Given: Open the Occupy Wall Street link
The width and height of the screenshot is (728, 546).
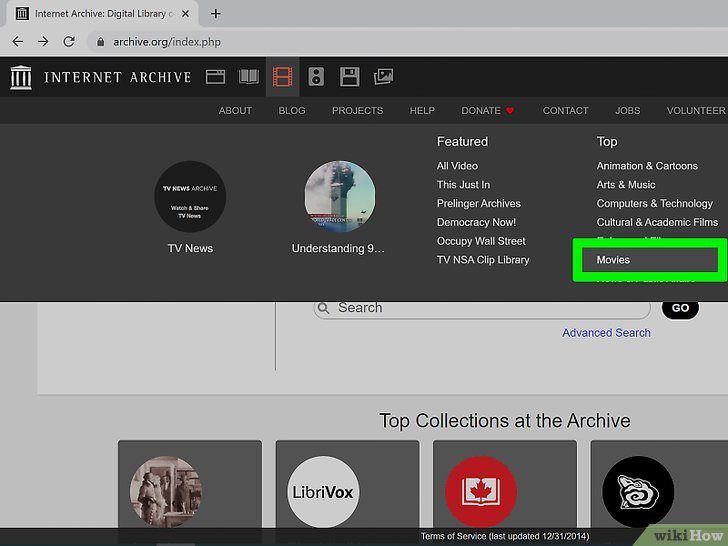Looking at the screenshot, I should tap(481, 241).
